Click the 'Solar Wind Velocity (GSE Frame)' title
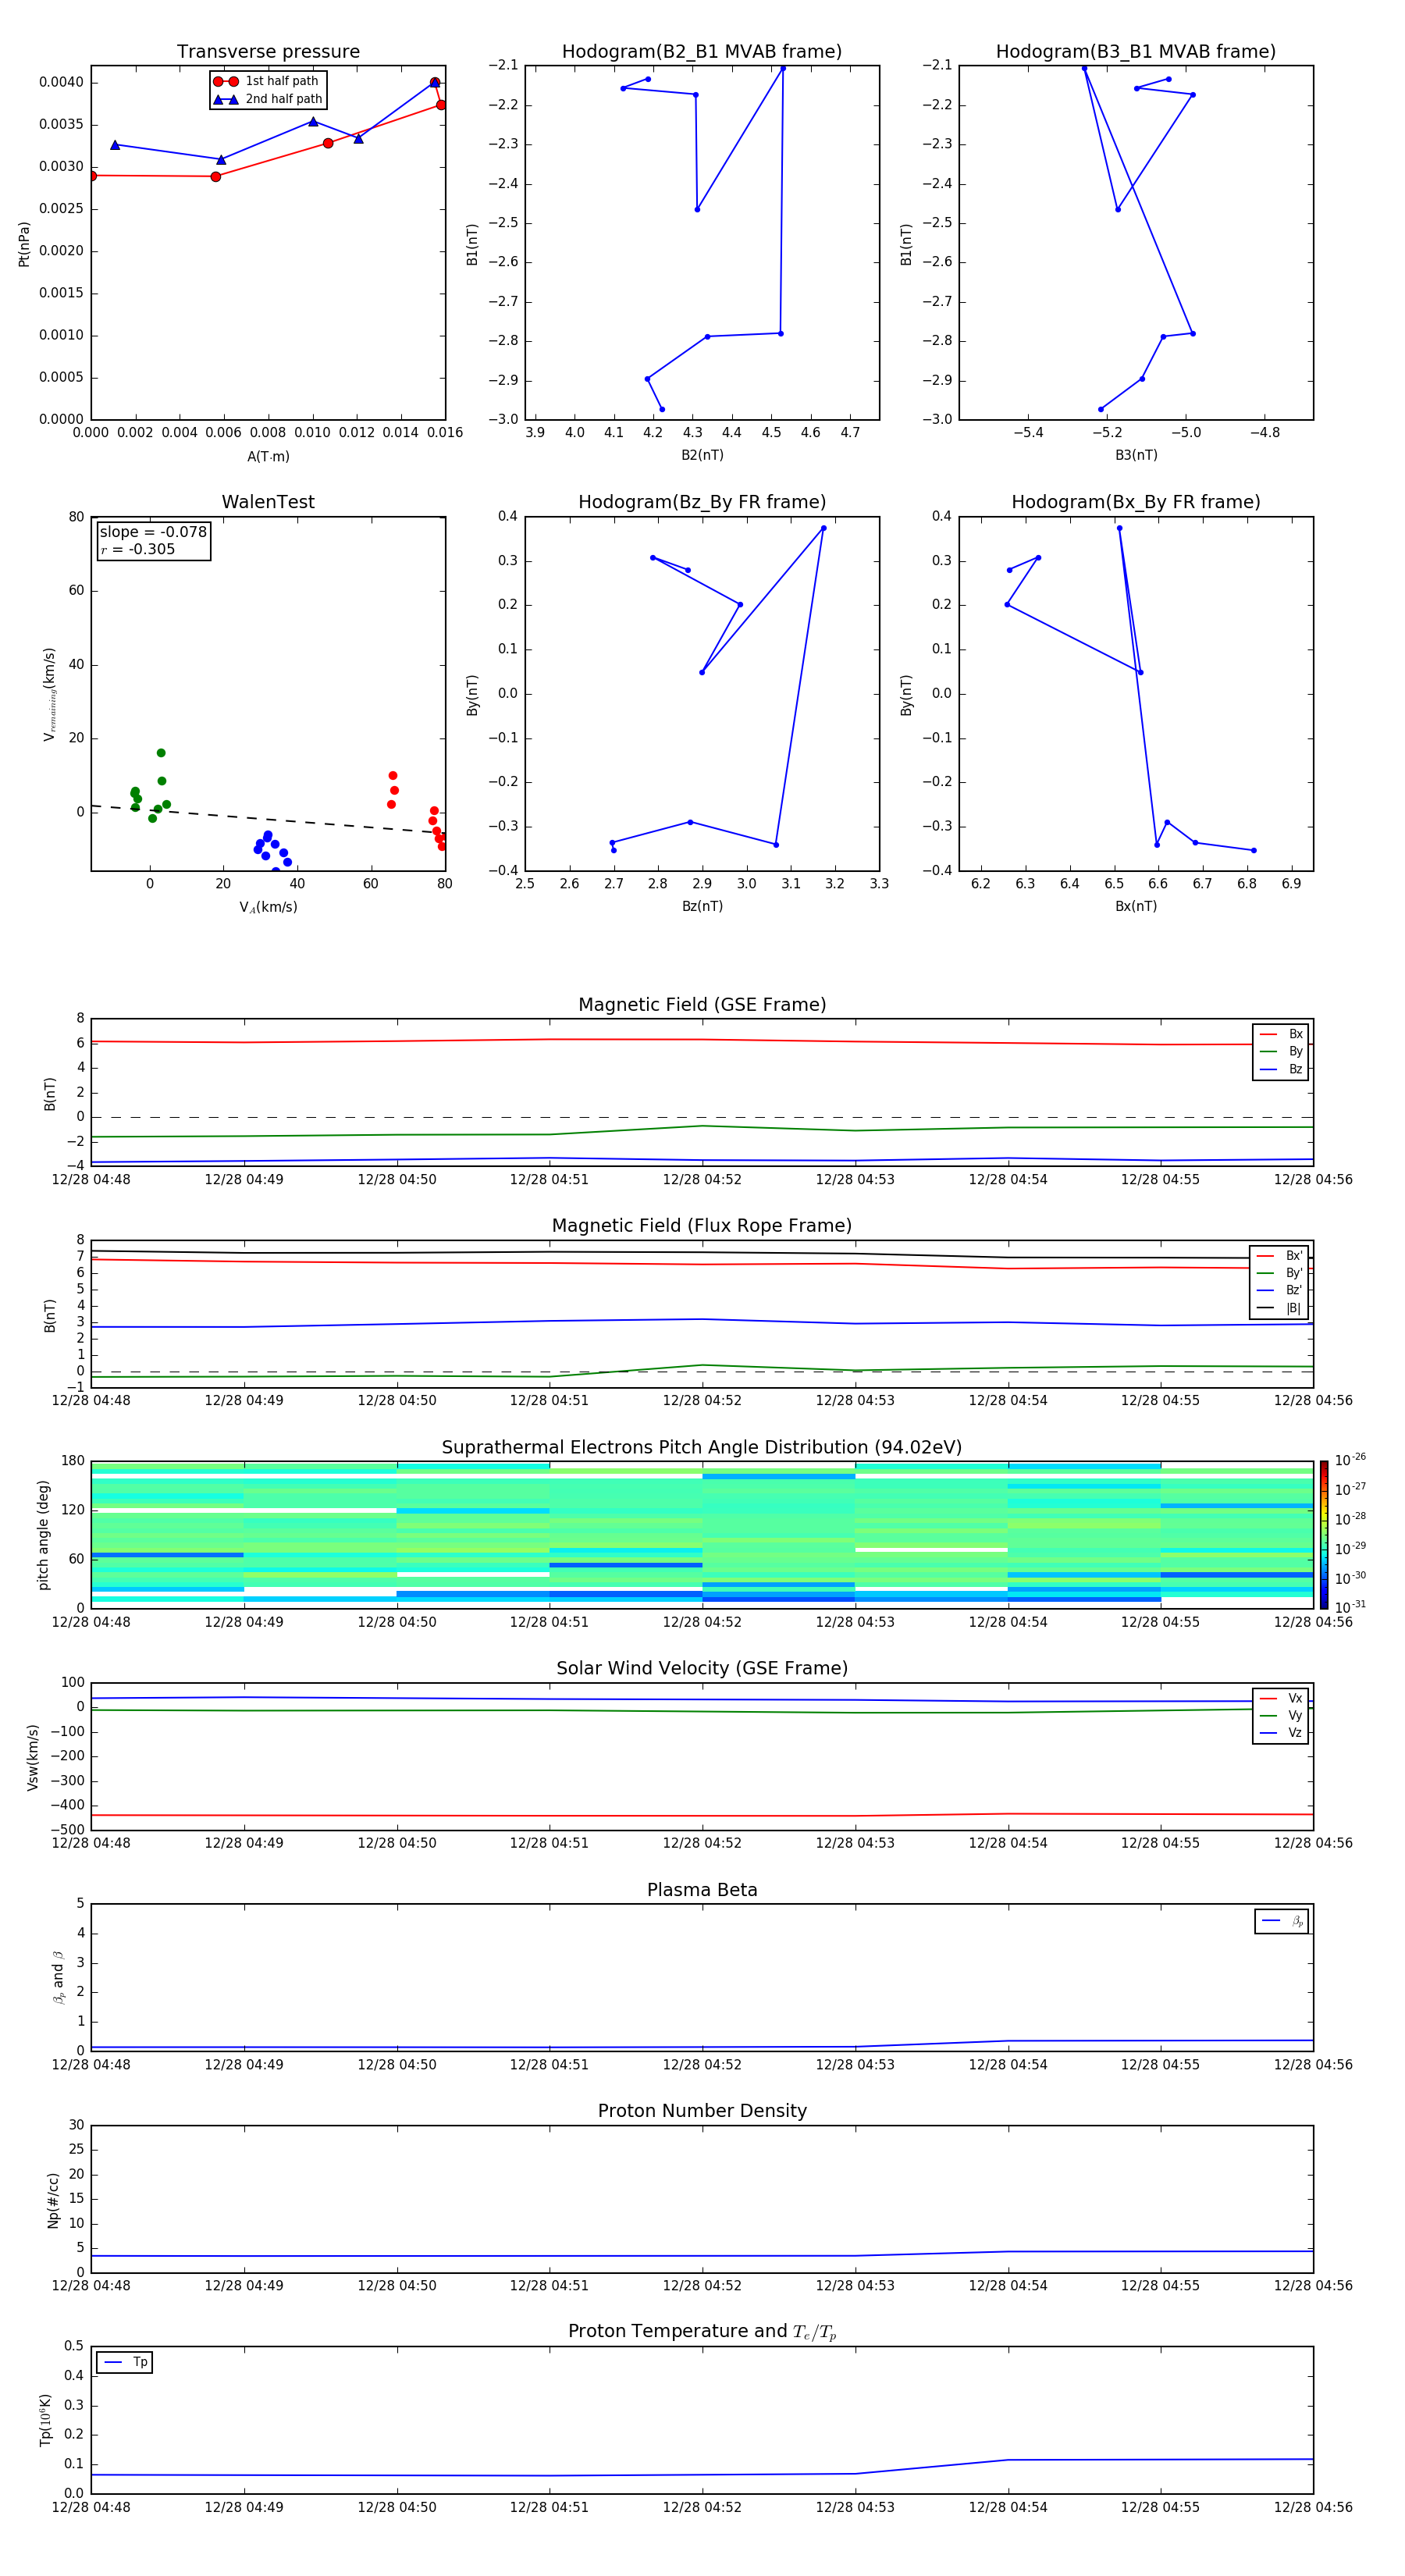This screenshot has height=2576, width=1405. click(702, 1669)
